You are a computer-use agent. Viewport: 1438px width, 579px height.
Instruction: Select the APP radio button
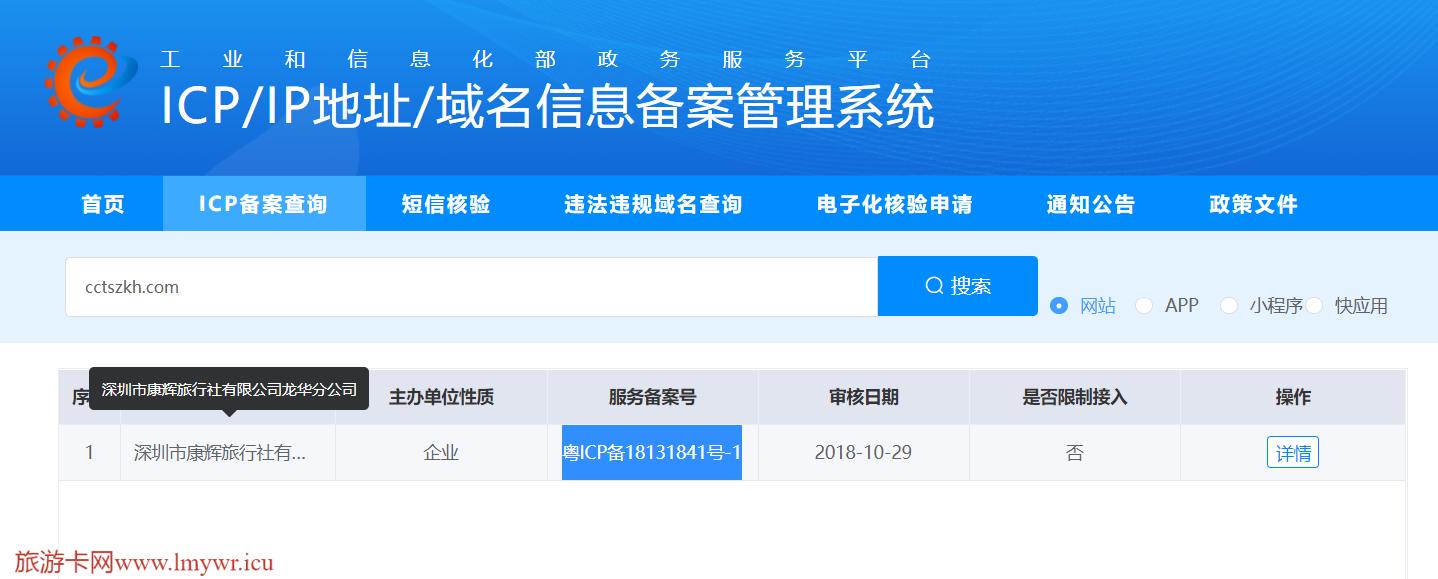(x=1143, y=307)
